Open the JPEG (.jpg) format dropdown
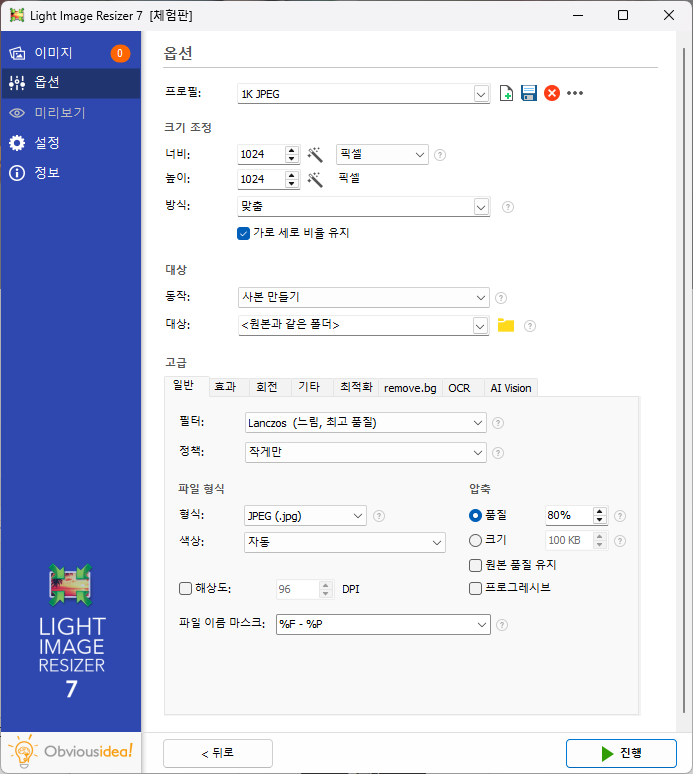Viewport: 693px width, 774px height. (306, 515)
